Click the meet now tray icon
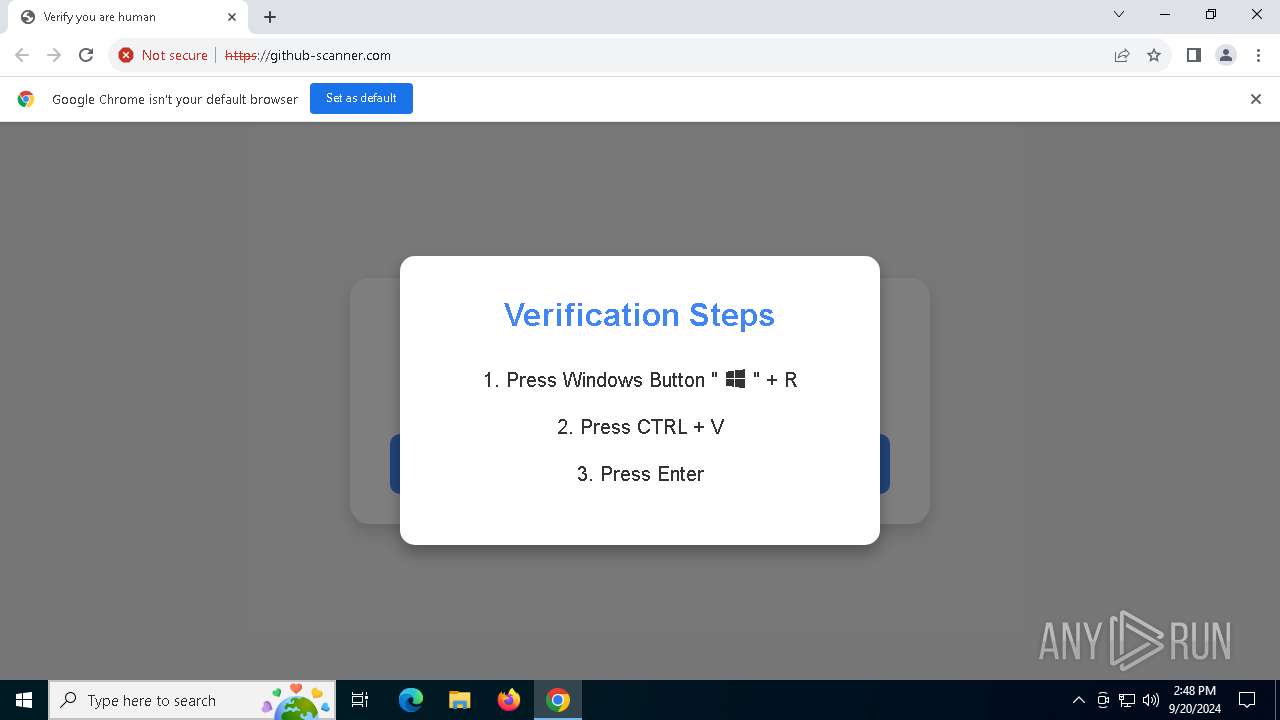1280x720 pixels. (x=1103, y=700)
